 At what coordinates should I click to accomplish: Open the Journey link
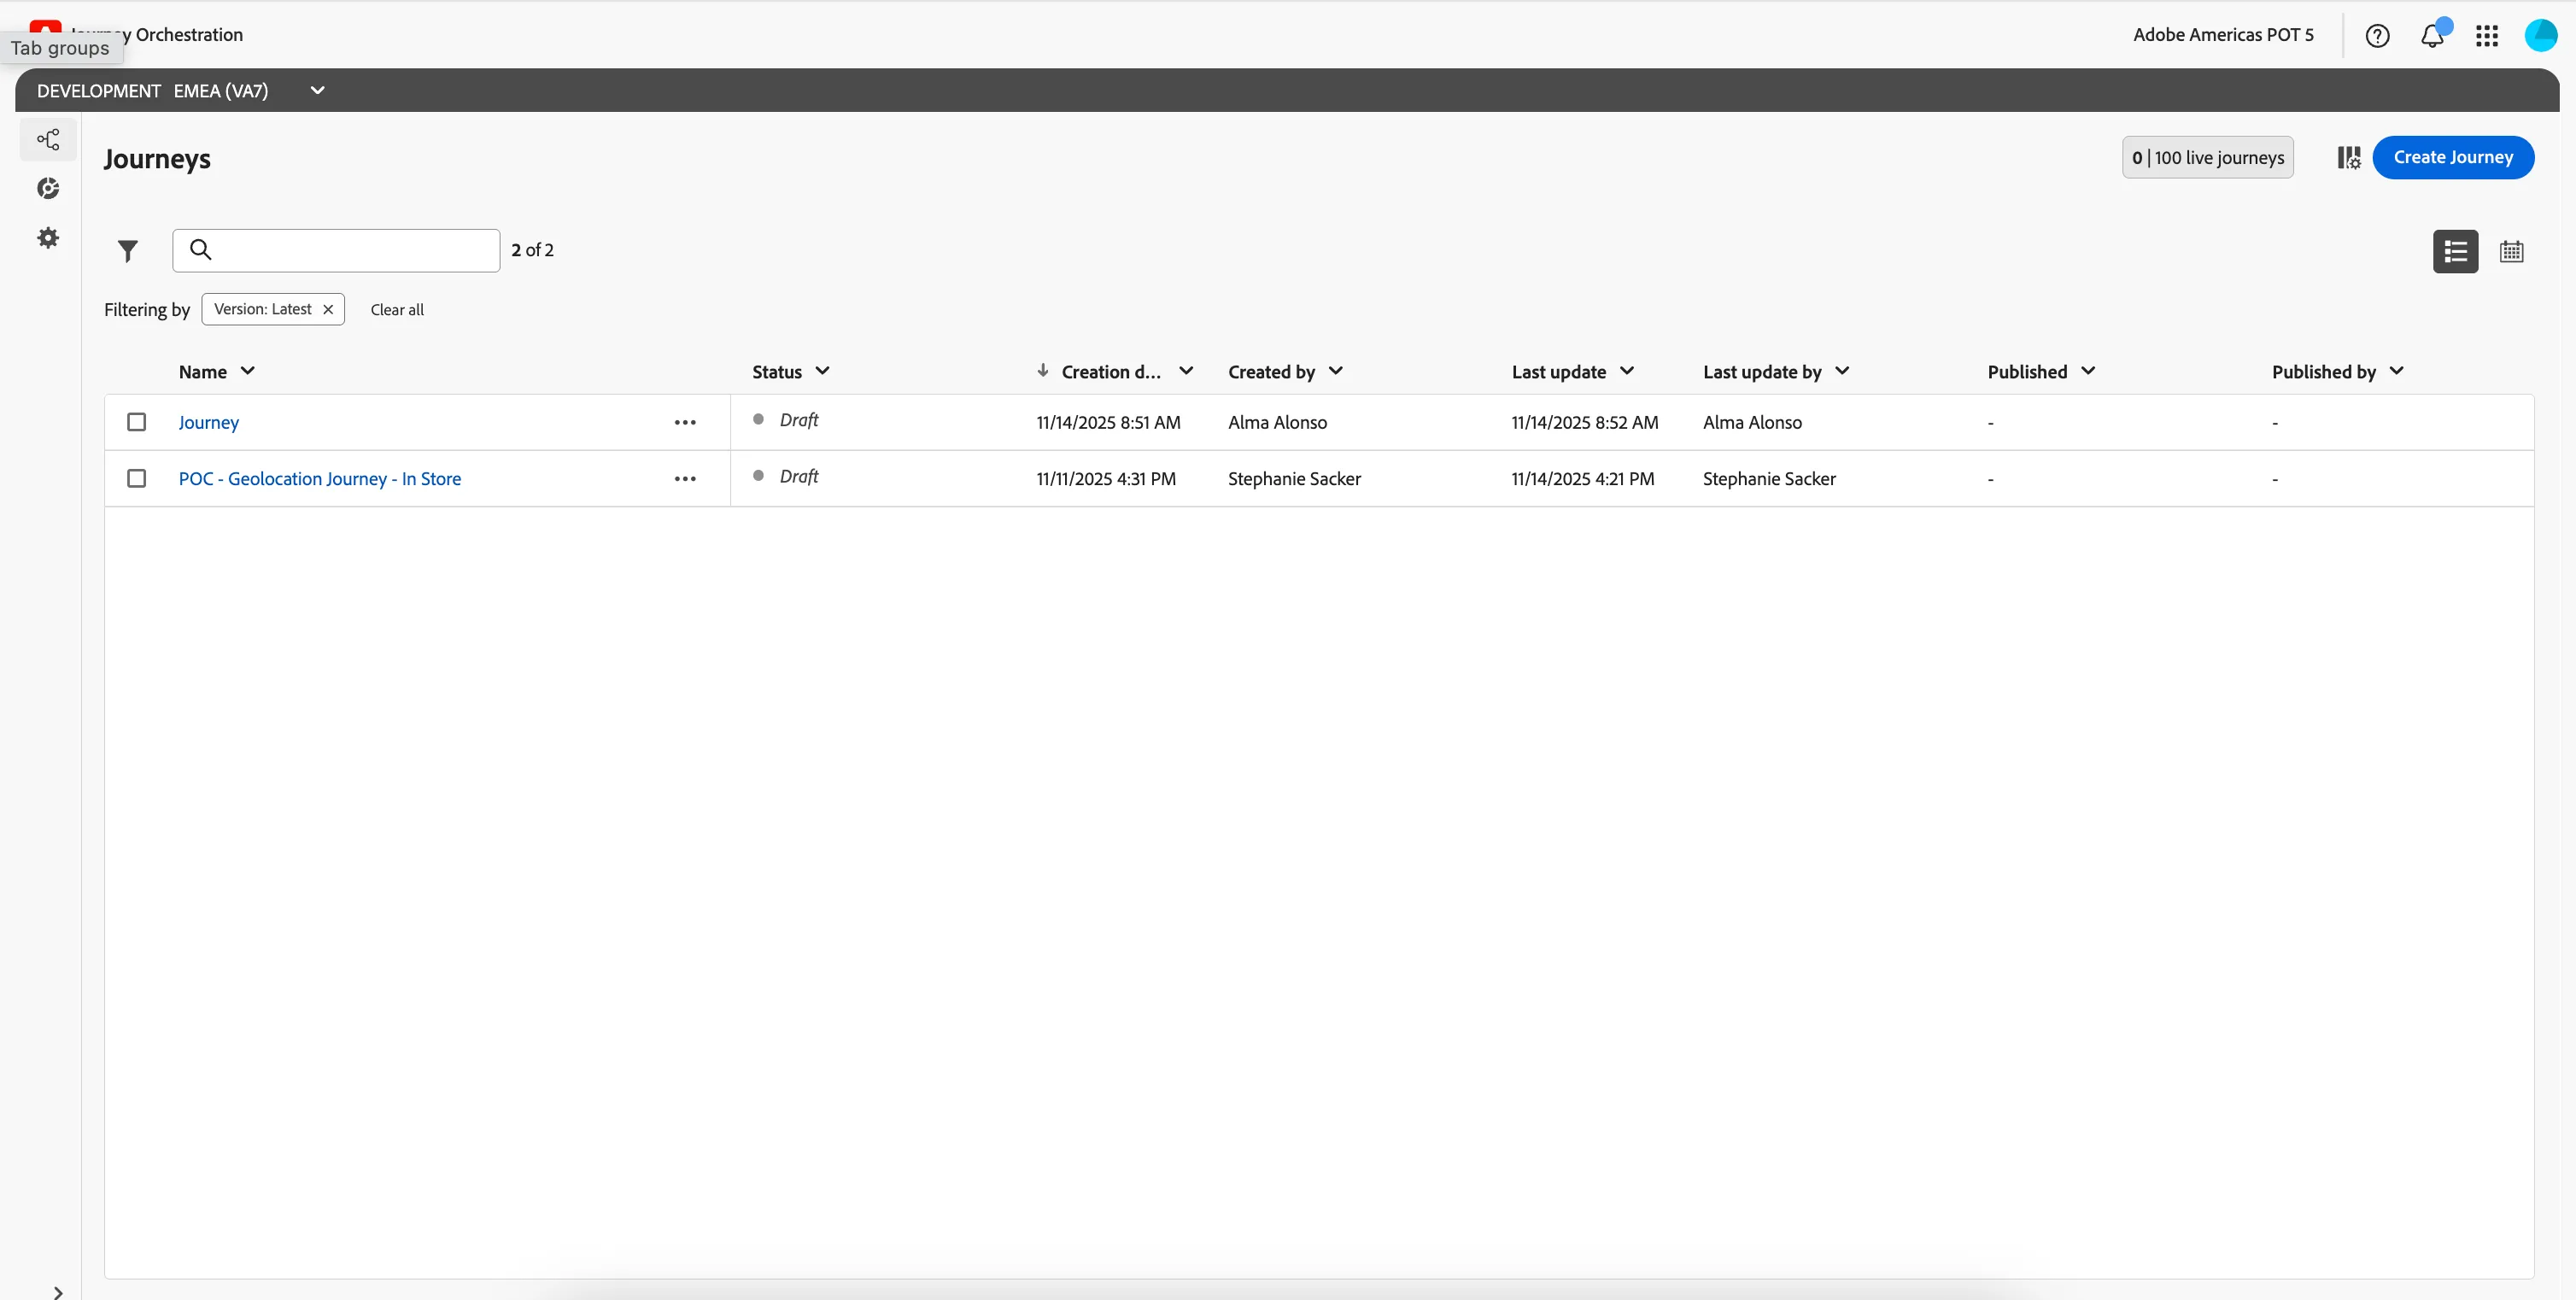point(209,422)
